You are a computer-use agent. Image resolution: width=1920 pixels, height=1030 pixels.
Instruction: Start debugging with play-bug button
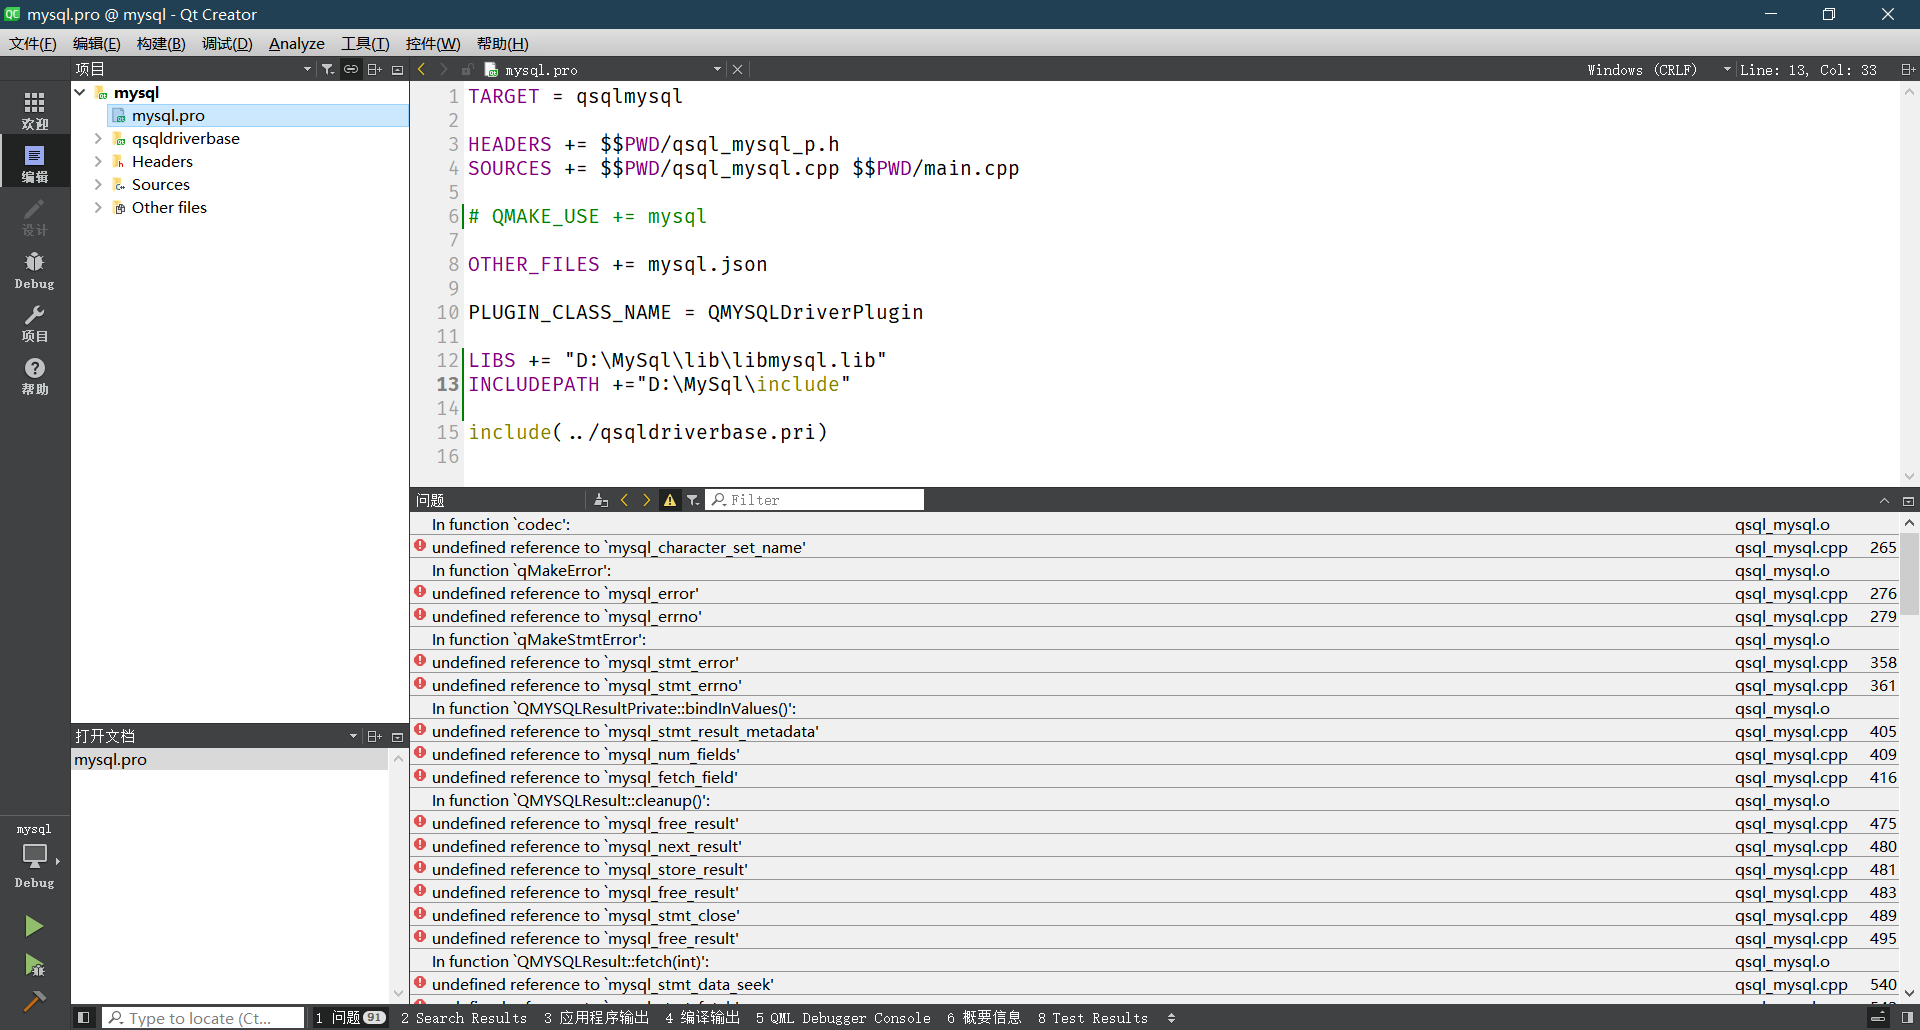(x=34, y=965)
